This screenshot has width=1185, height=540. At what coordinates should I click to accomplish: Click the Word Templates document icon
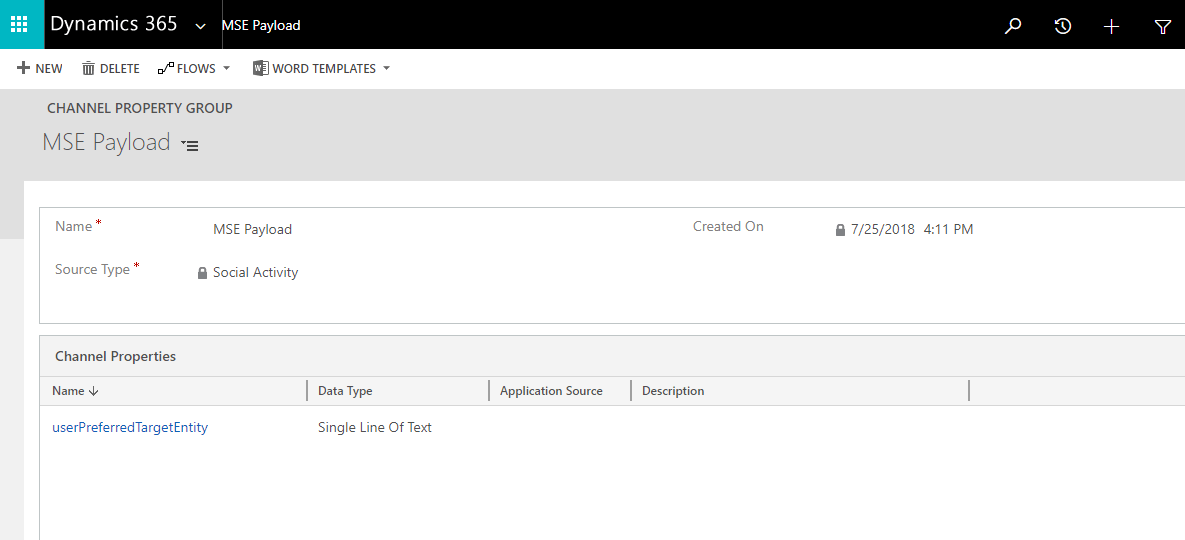tap(260, 69)
